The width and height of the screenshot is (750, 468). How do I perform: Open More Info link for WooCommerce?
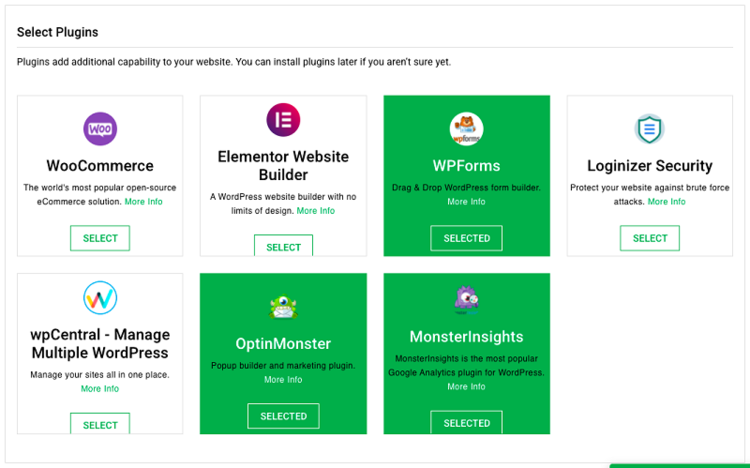143,202
